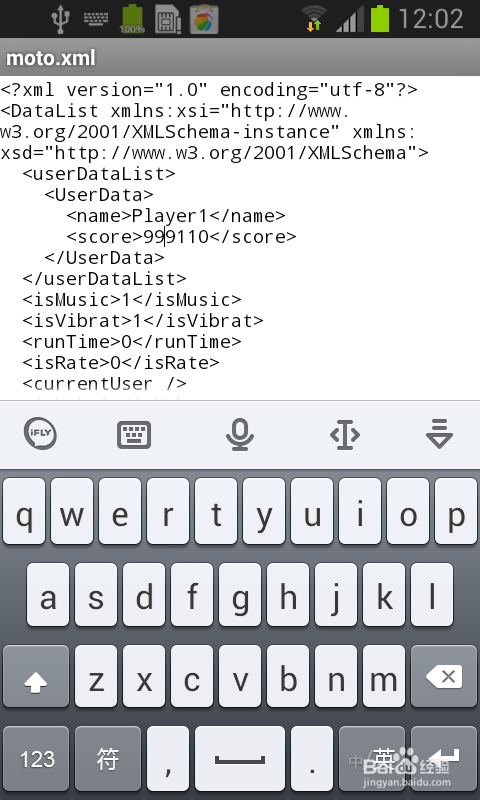Toggle the shift key for uppercase
This screenshot has width=480, height=800.
click(x=36, y=676)
